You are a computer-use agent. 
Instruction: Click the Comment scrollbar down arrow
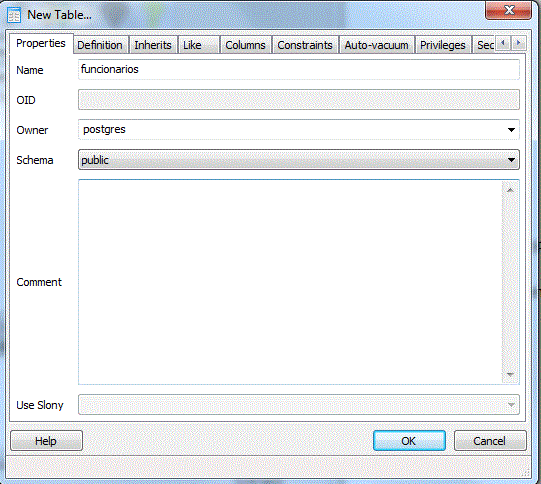511,374
